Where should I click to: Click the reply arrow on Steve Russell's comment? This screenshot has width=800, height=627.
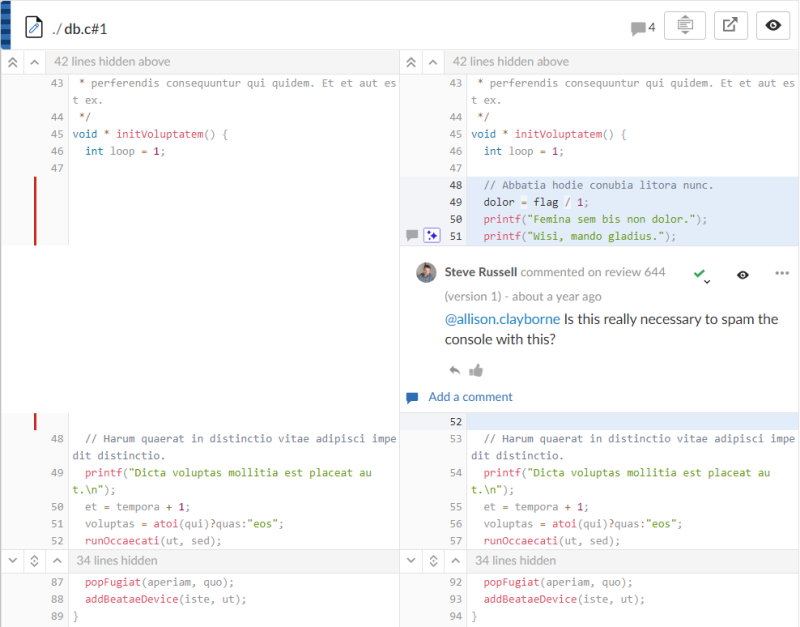(453, 368)
